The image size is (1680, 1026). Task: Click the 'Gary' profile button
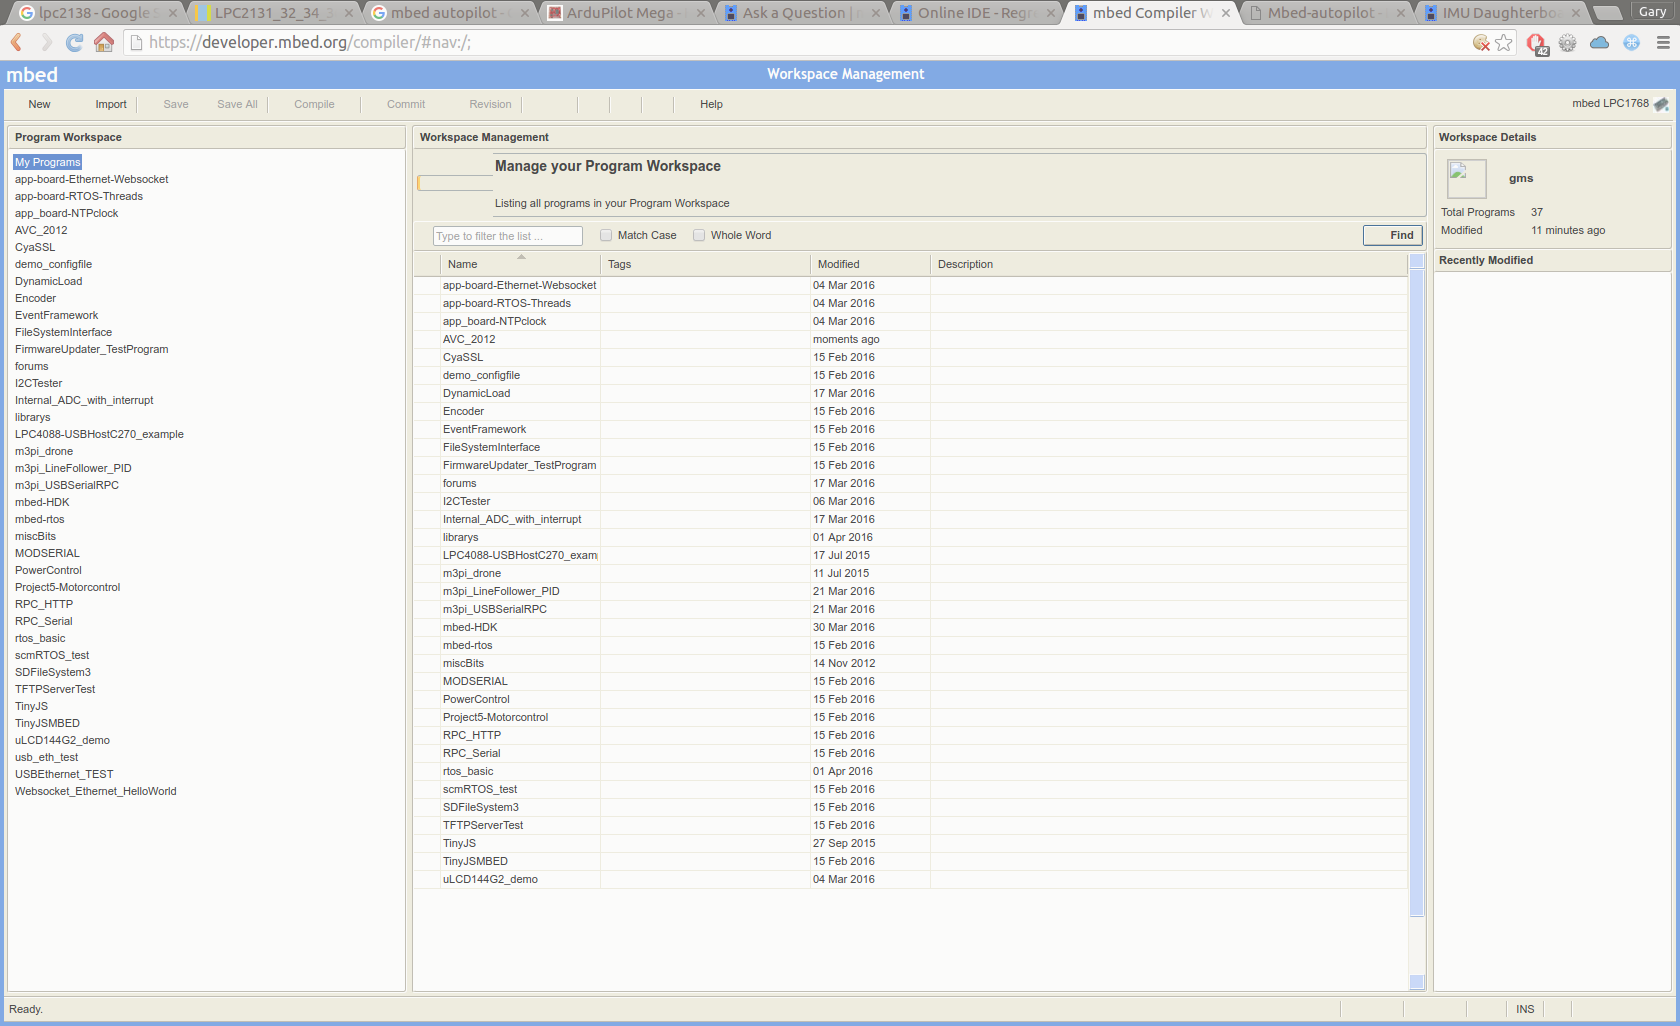coord(1652,11)
